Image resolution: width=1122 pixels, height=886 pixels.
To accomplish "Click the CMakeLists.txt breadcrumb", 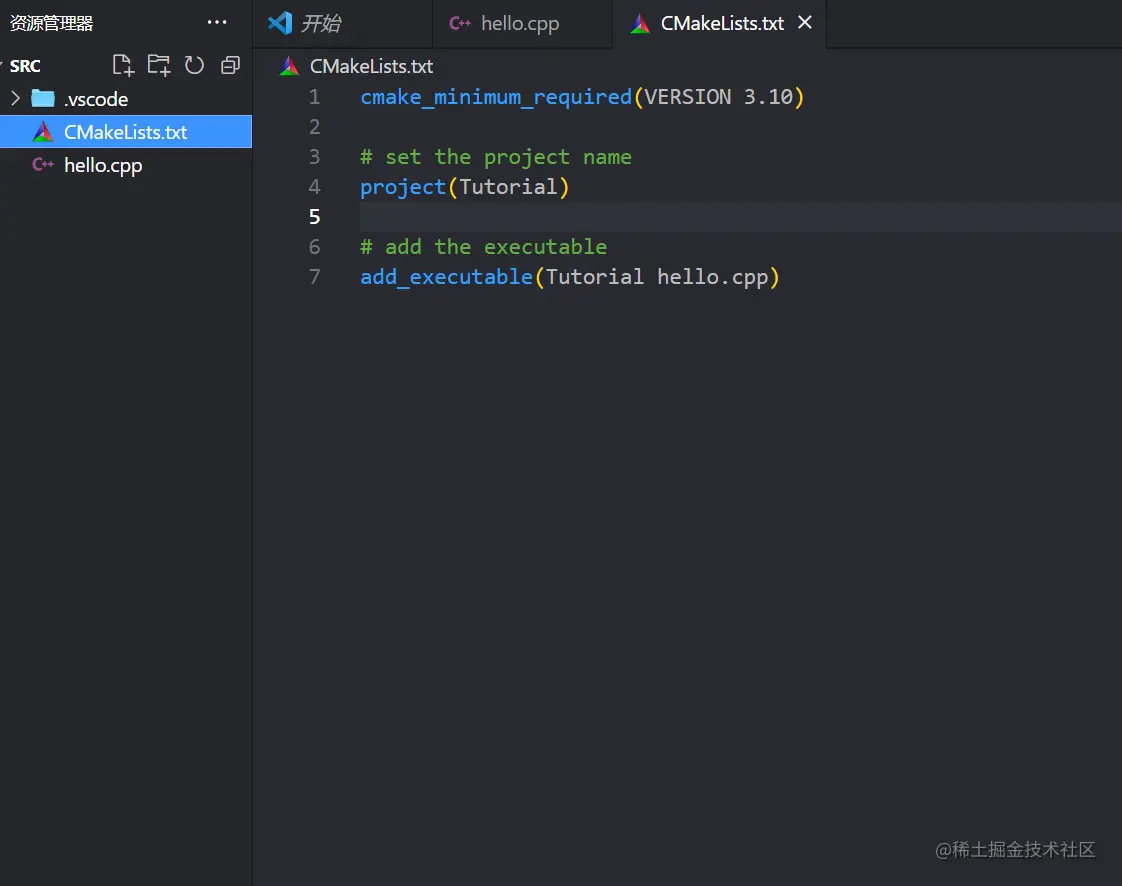I will tap(371, 66).
